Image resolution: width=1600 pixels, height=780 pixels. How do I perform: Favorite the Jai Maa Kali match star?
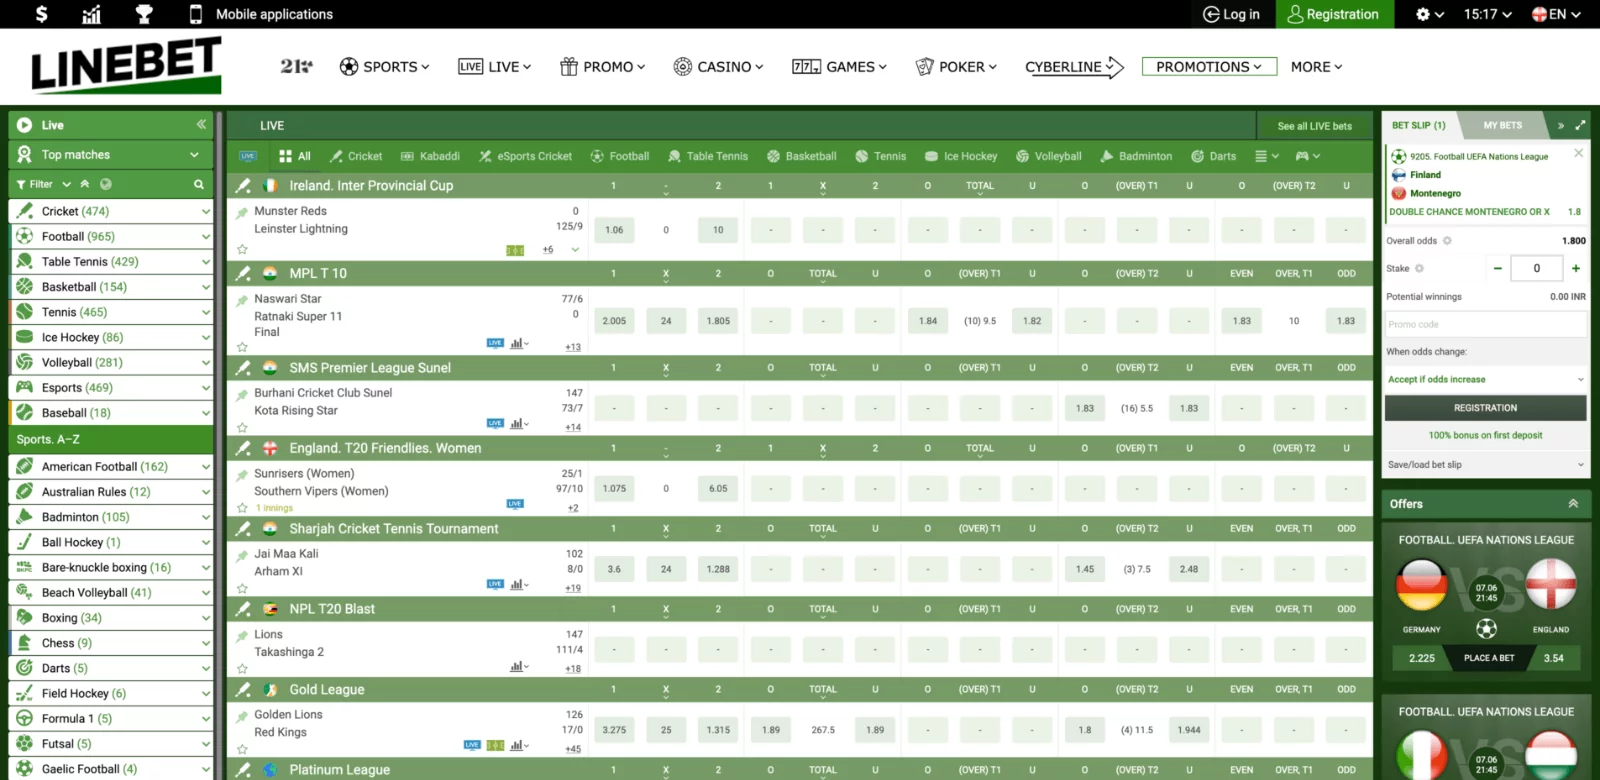coord(242,588)
